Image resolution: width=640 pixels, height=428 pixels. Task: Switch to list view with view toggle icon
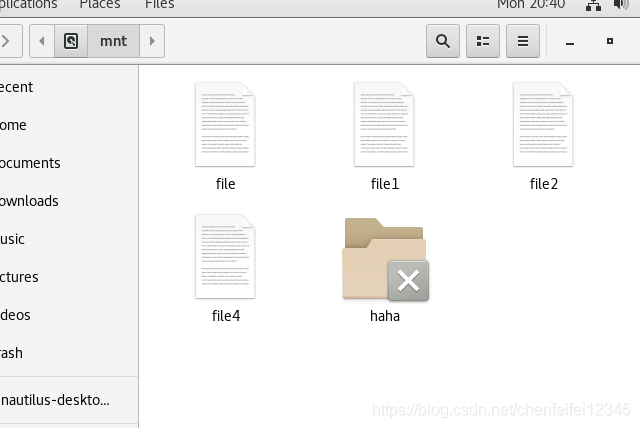click(483, 41)
